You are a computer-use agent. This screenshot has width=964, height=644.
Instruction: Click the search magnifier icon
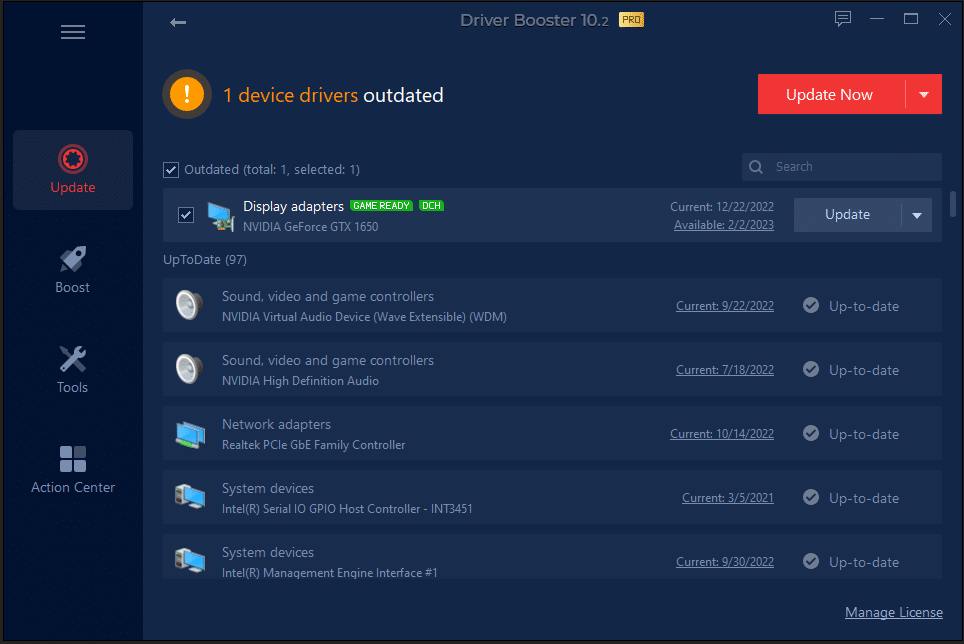(x=756, y=167)
